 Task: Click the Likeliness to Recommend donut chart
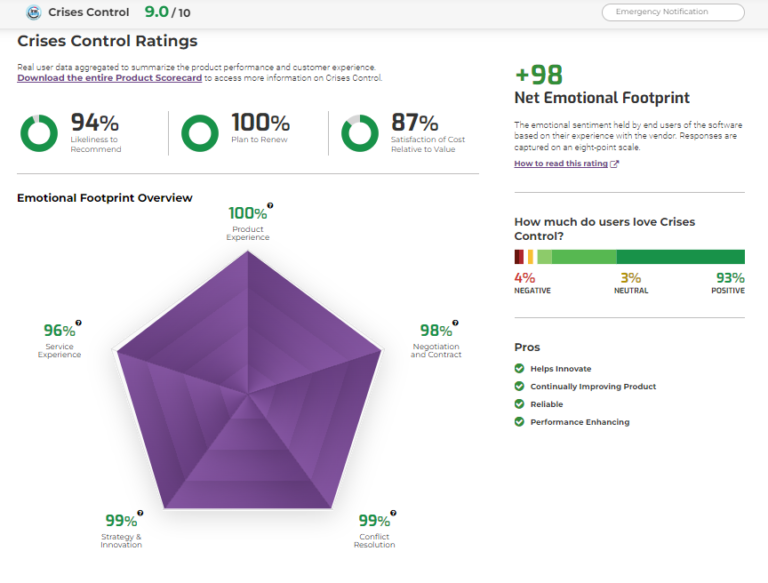coord(39,134)
